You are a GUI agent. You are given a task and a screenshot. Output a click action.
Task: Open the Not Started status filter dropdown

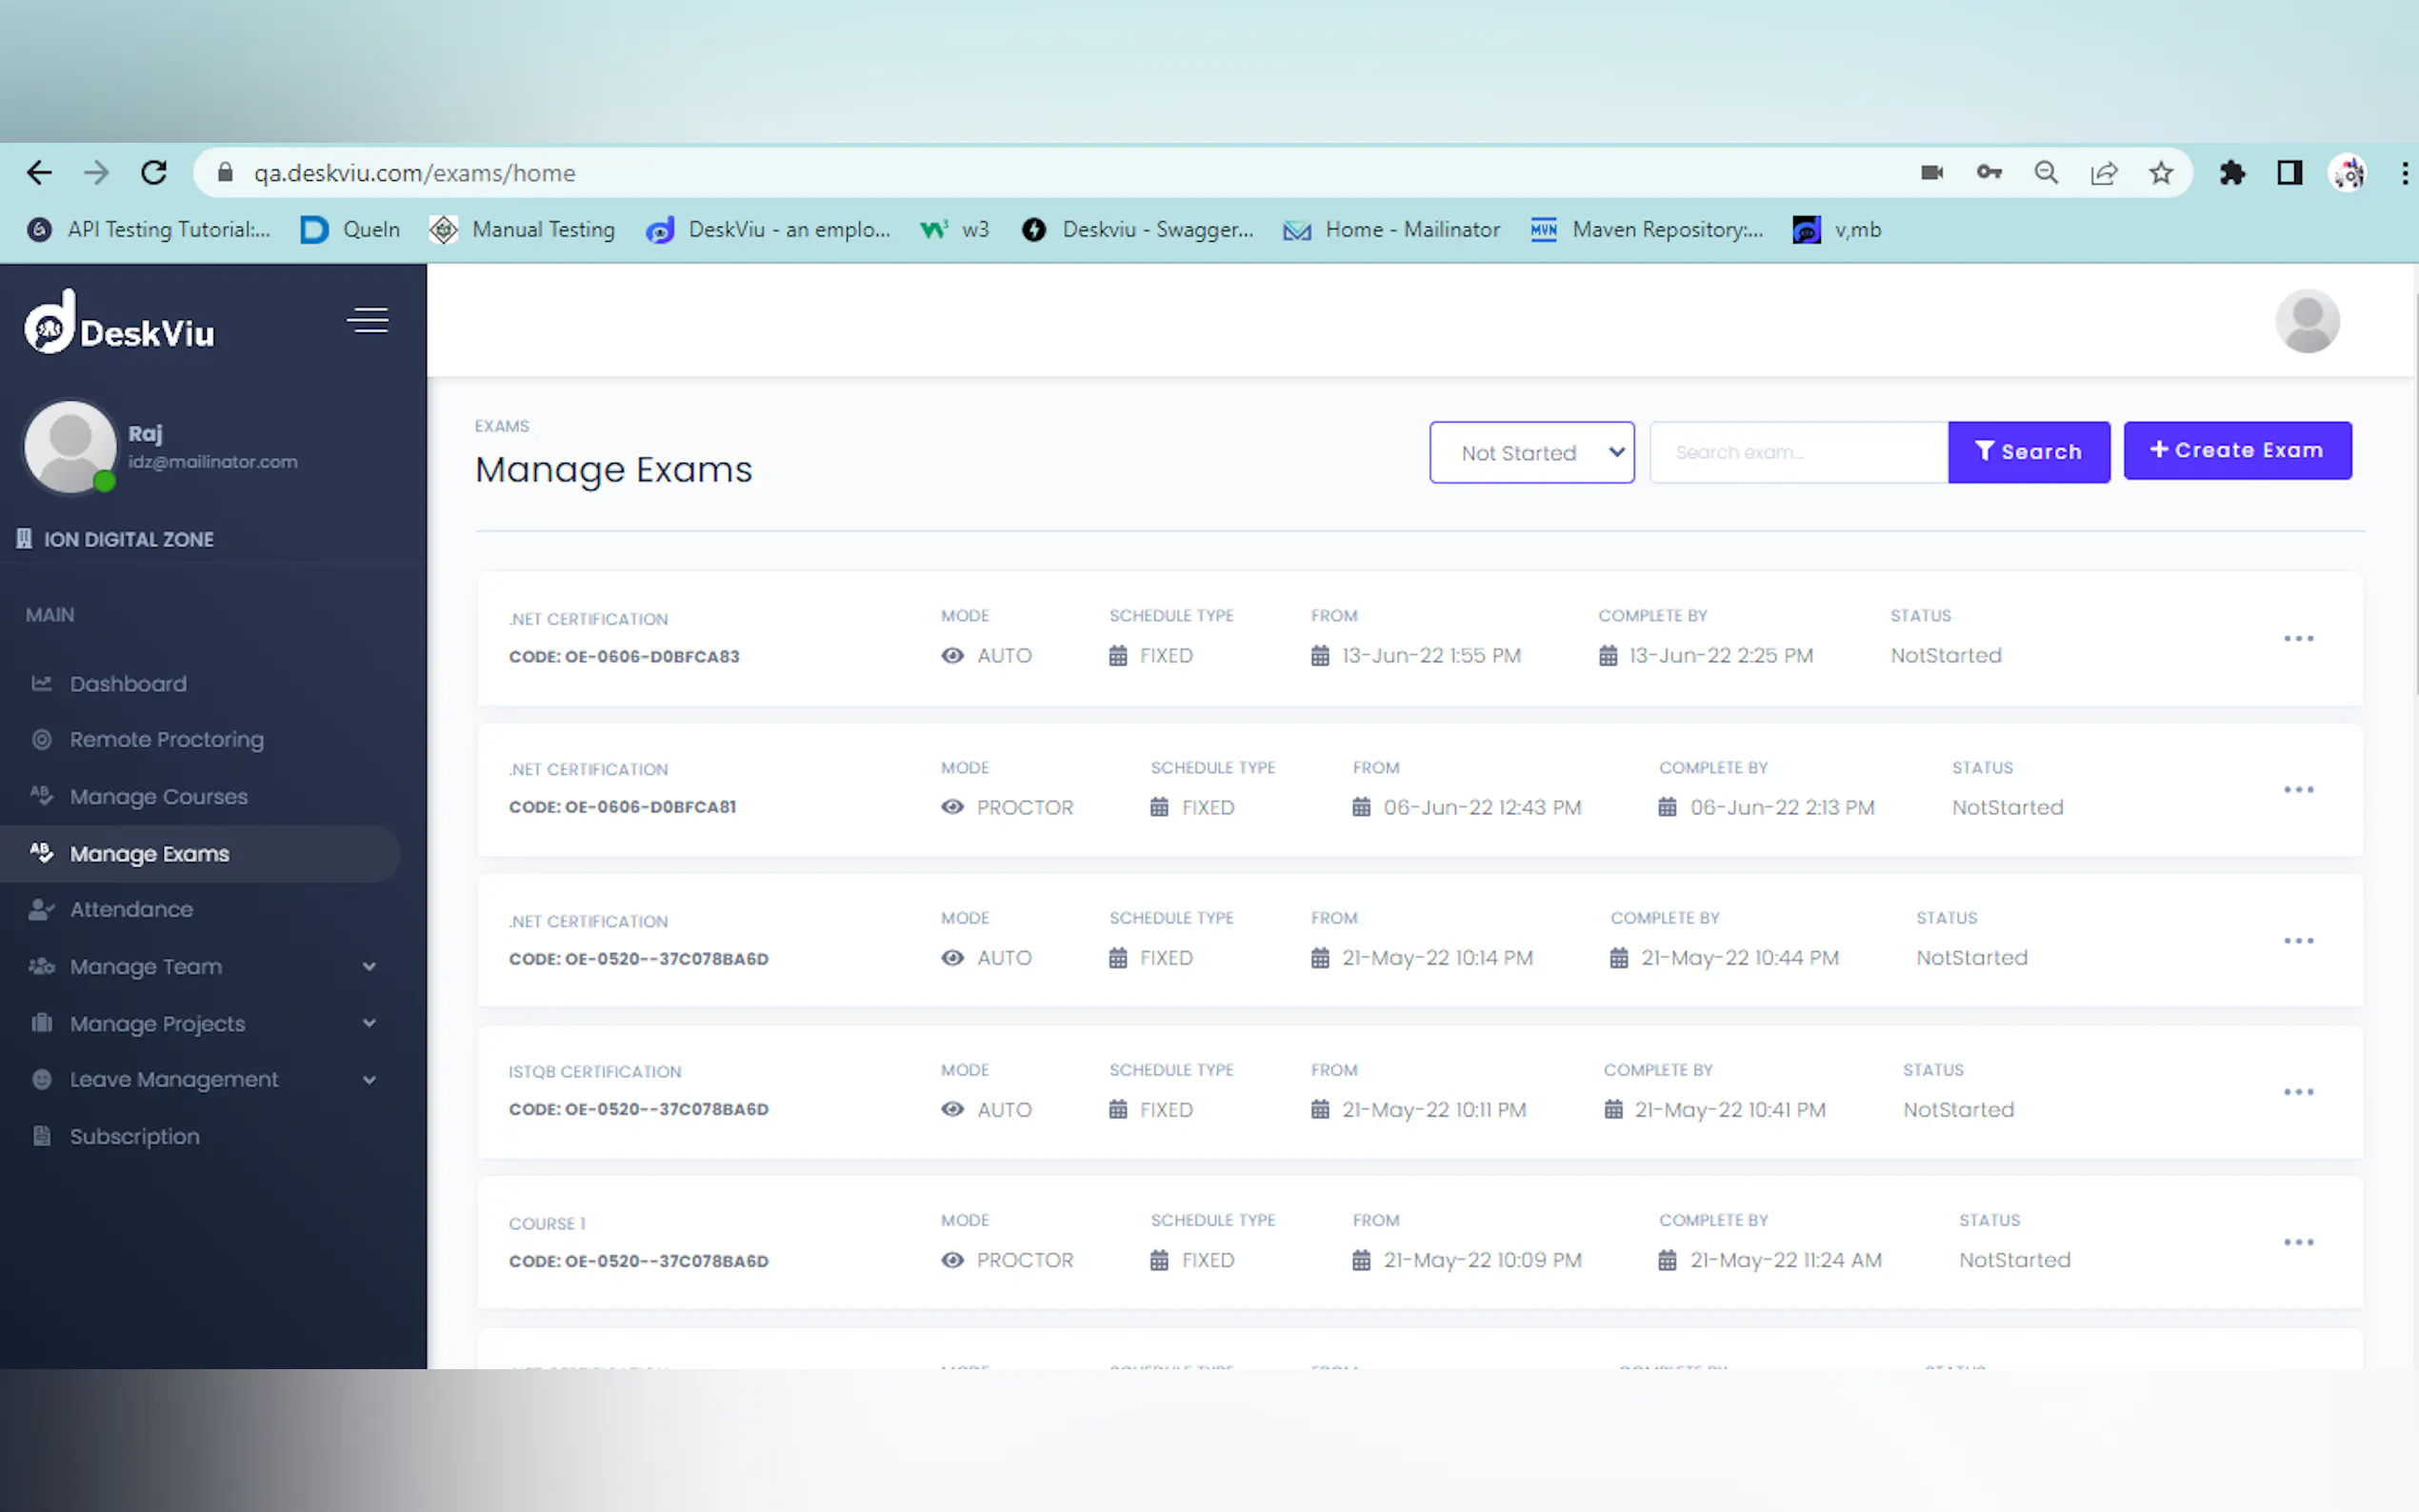click(x=1530, y=452)
